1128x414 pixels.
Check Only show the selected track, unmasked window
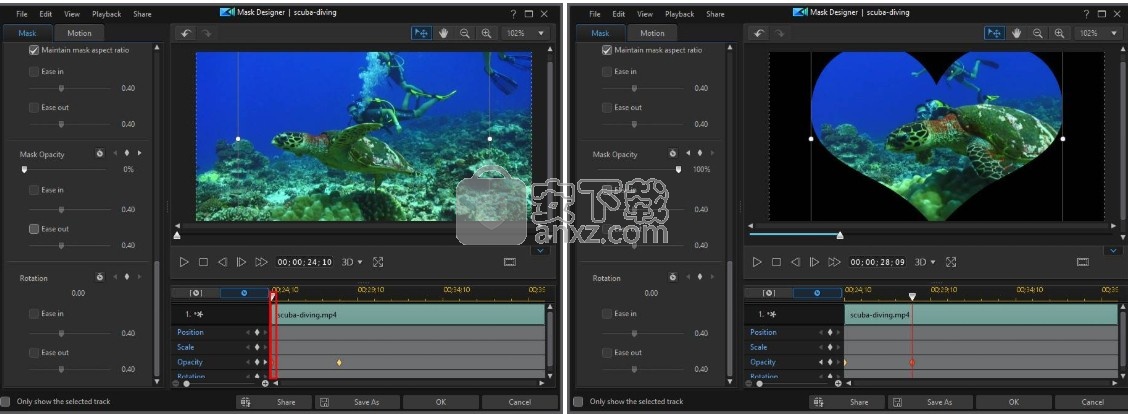pos(6,402)
